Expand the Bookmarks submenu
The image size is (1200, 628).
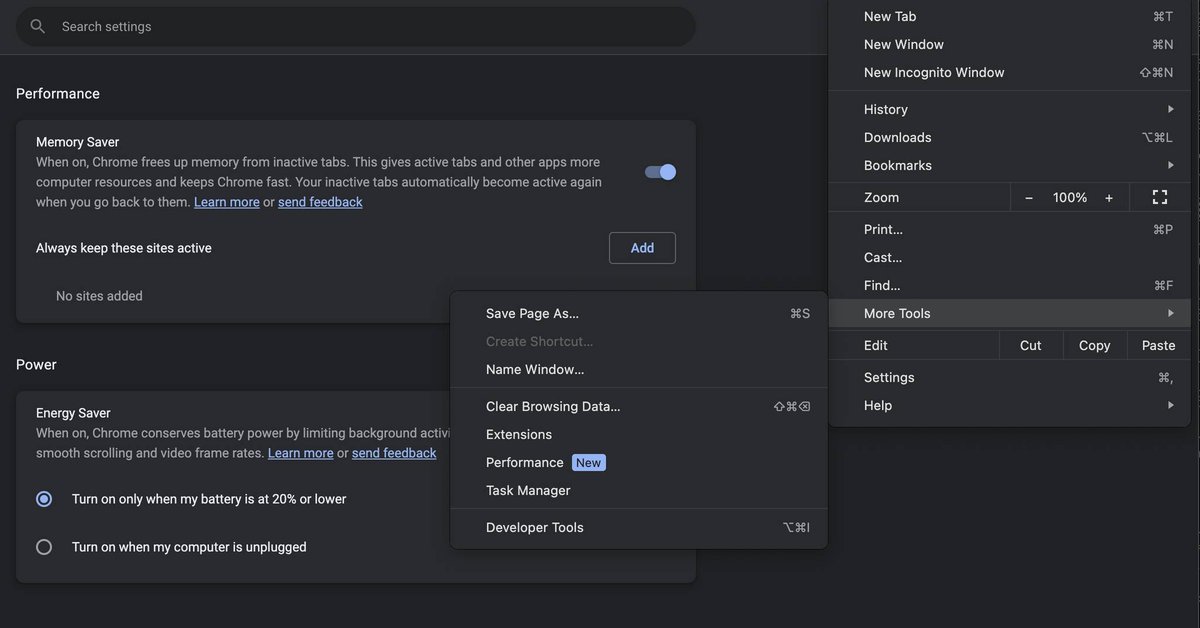pyautogui.click(x=1170, y=164)
